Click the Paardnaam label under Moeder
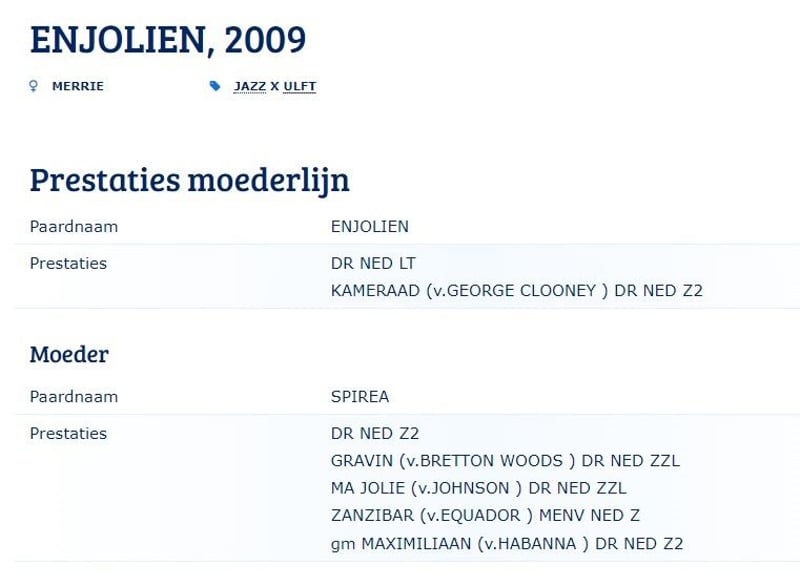The image size is (800, 586). [x=74, y=396]
